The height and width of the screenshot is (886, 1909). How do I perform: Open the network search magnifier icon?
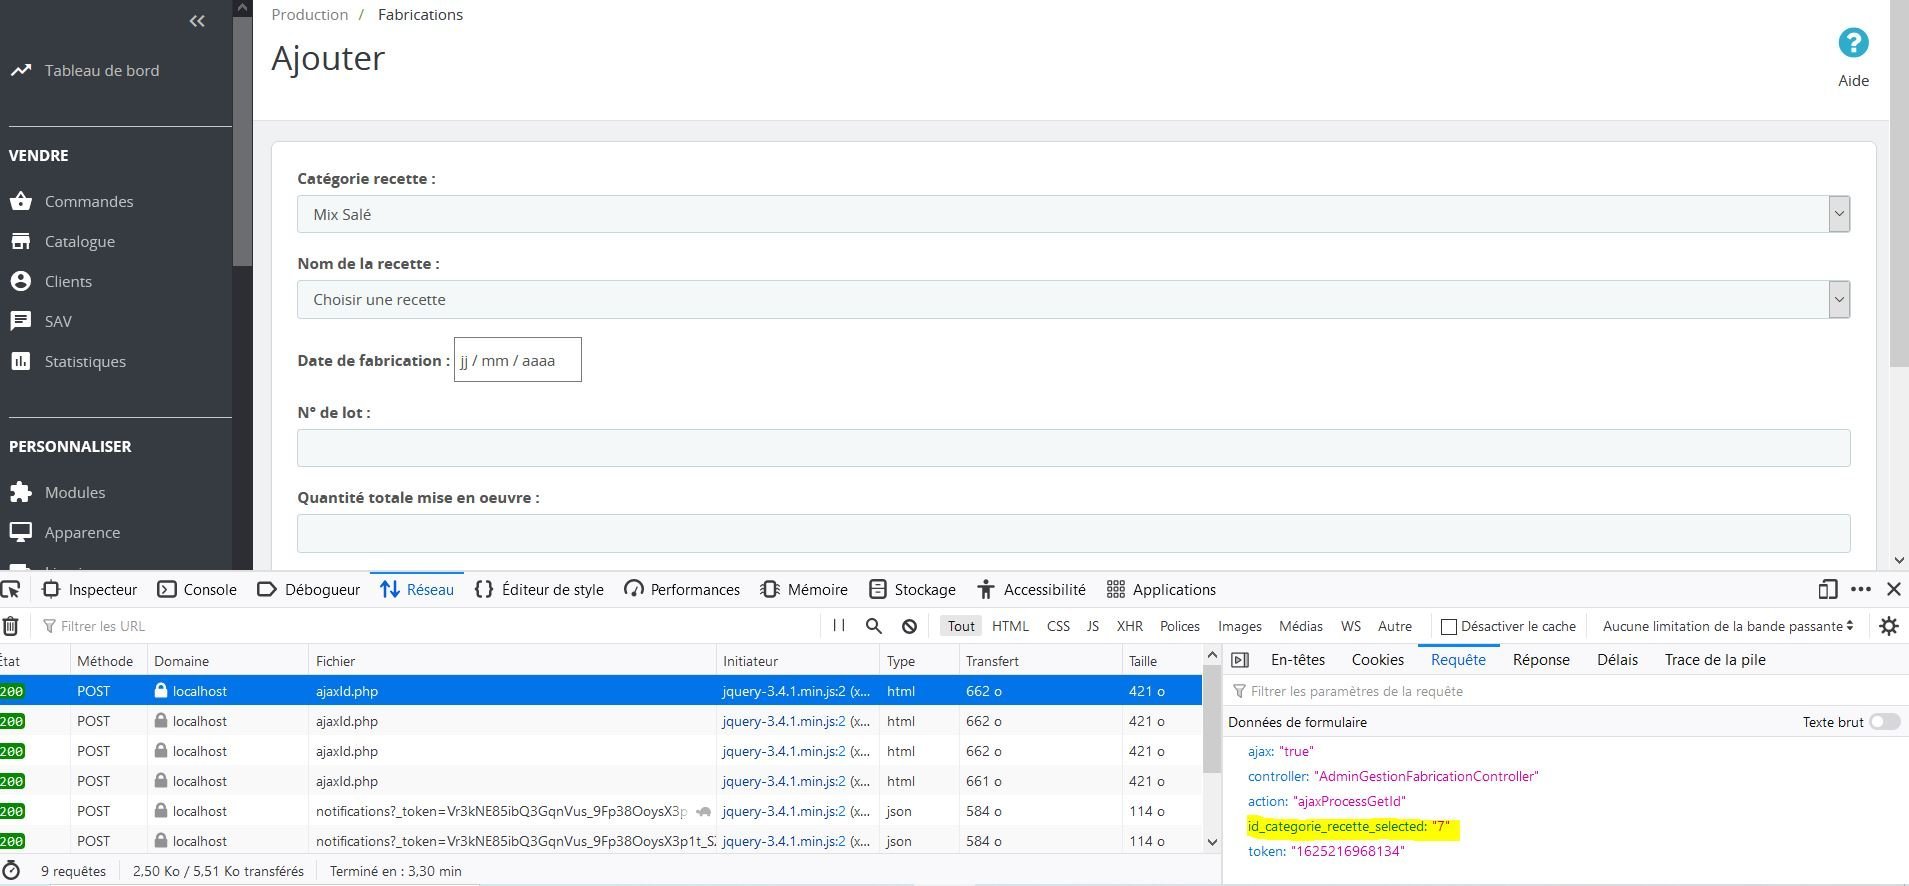pyautogui.click(x=873, y=626)
